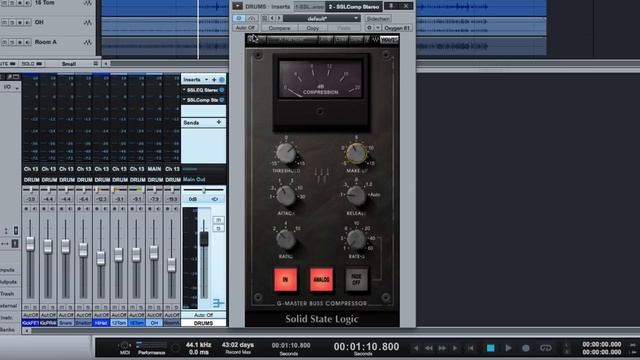Select the OH channel label in mixer
The image size is (640, 360).
pyautogui.click(x=154, y=323)
